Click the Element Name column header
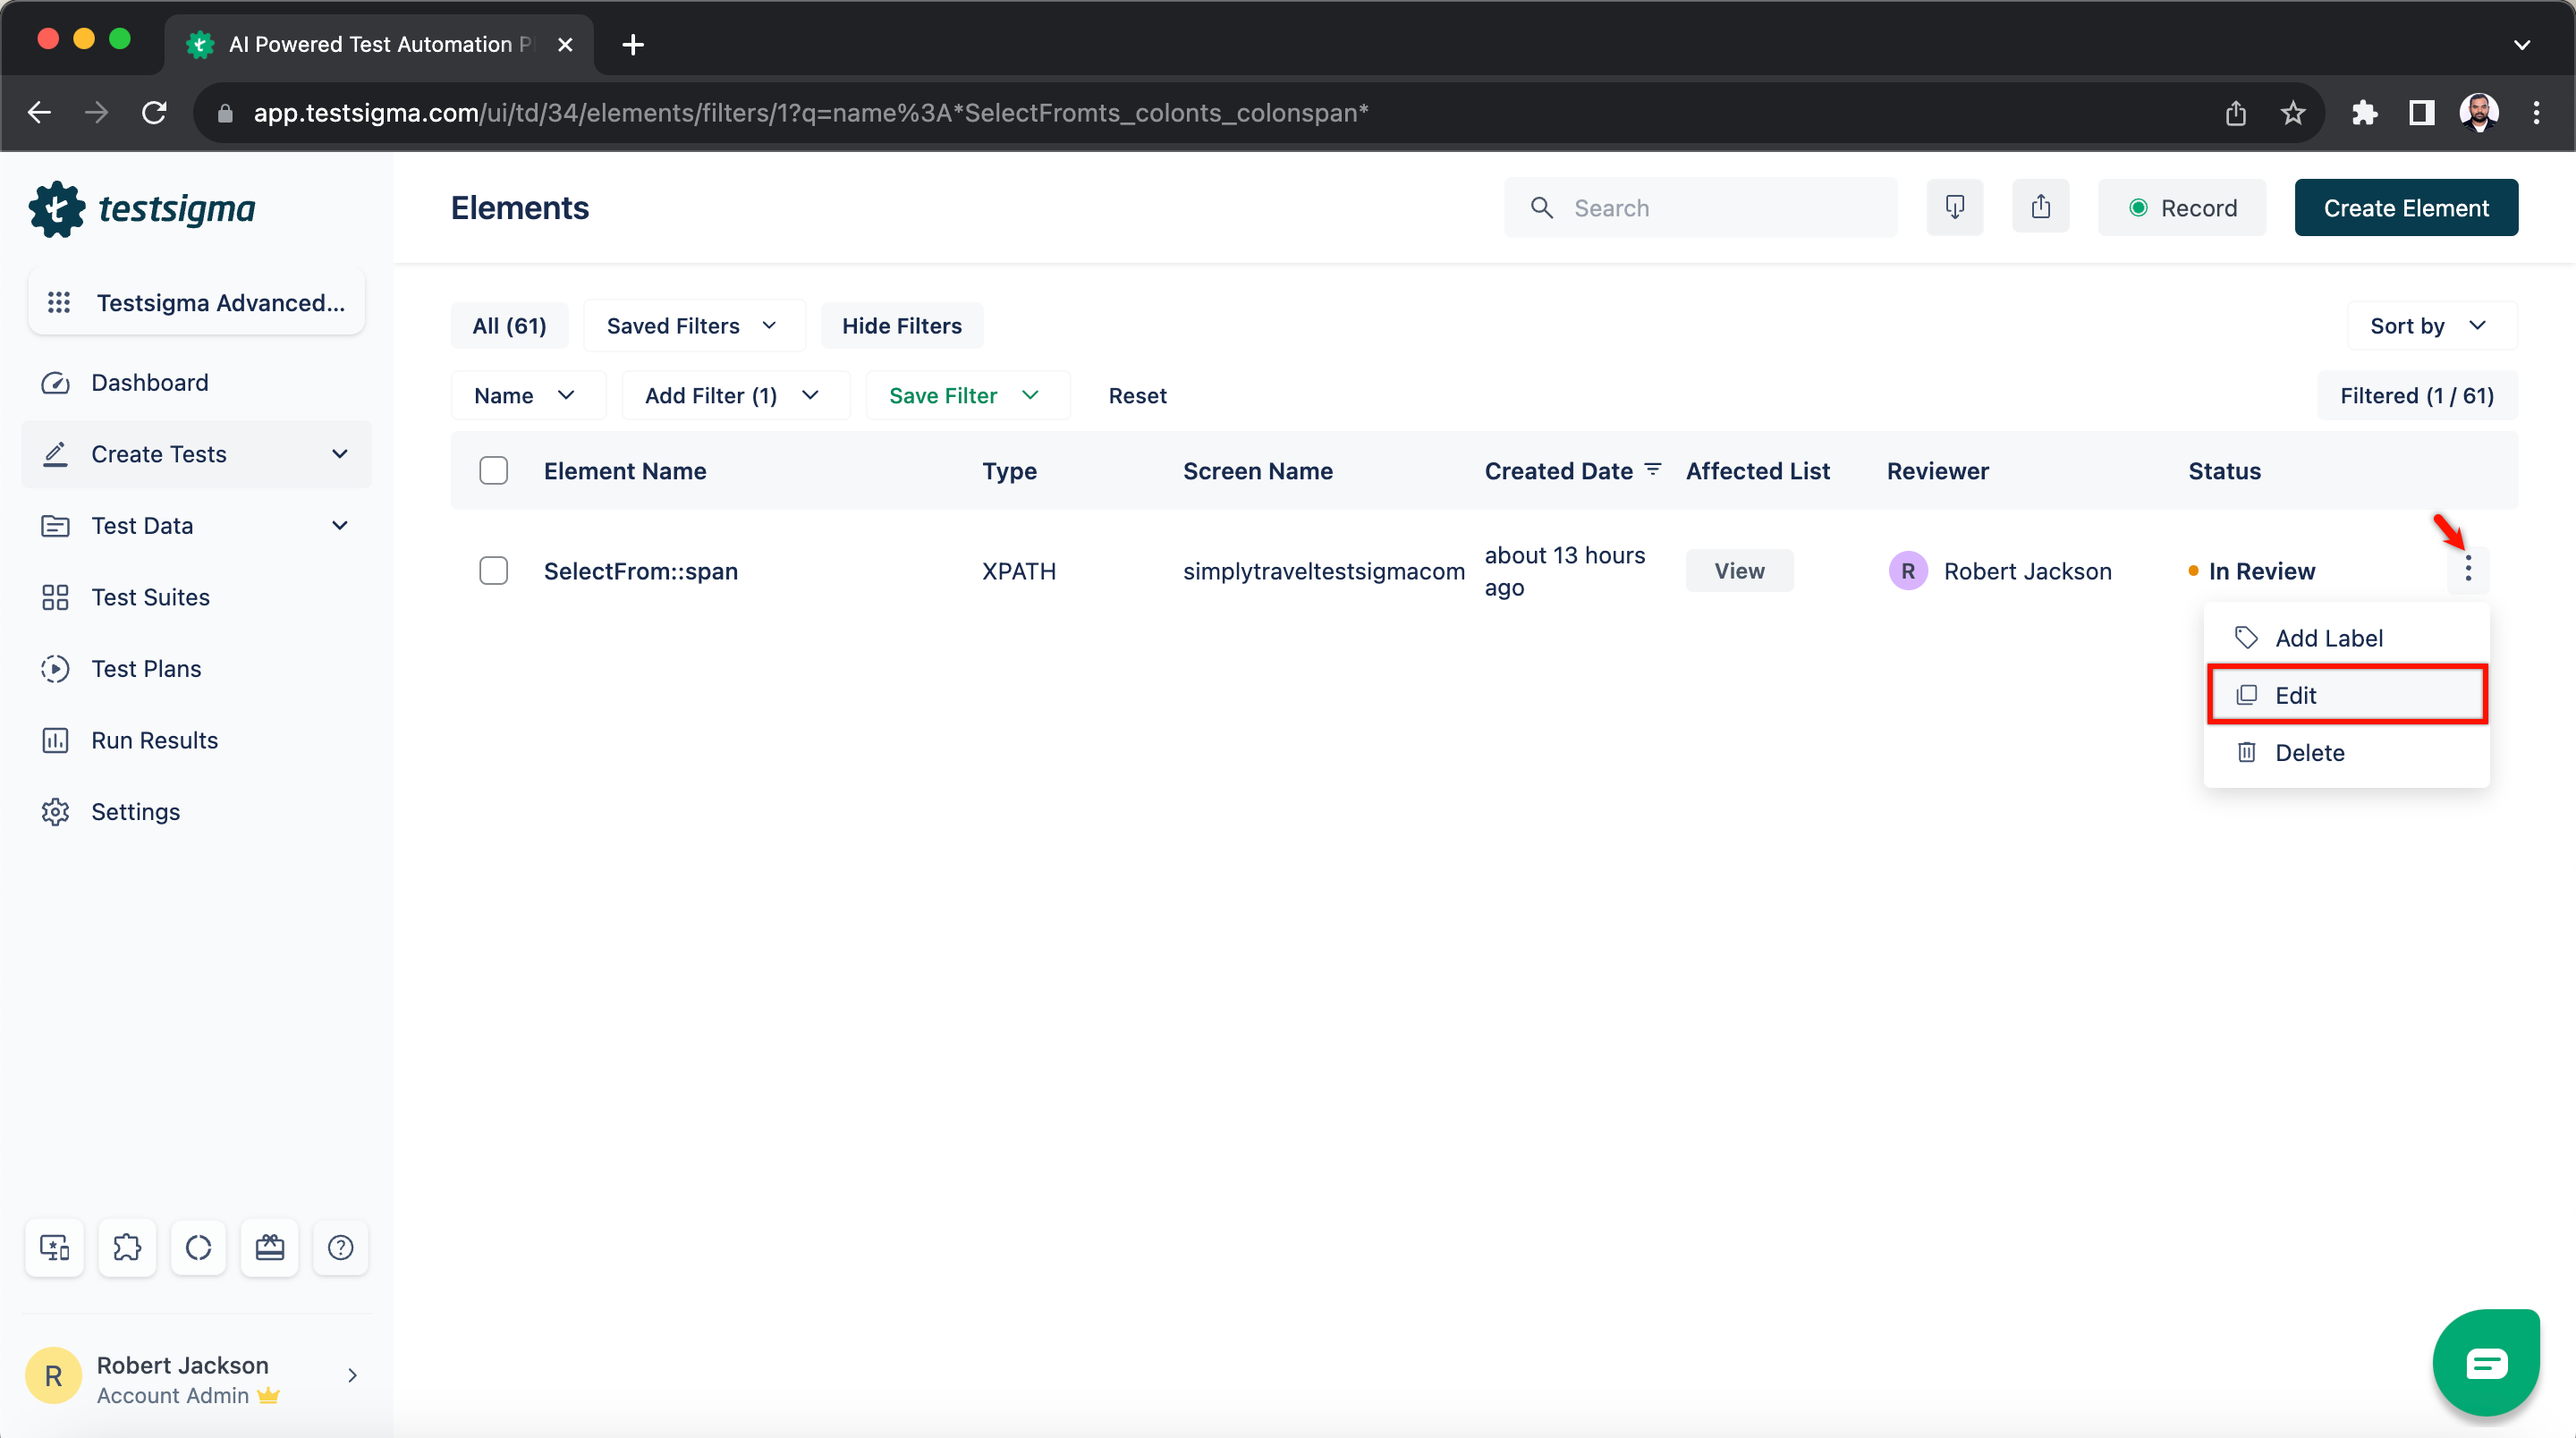Screen dimensions: 2576x1438 tap(625, 471)
